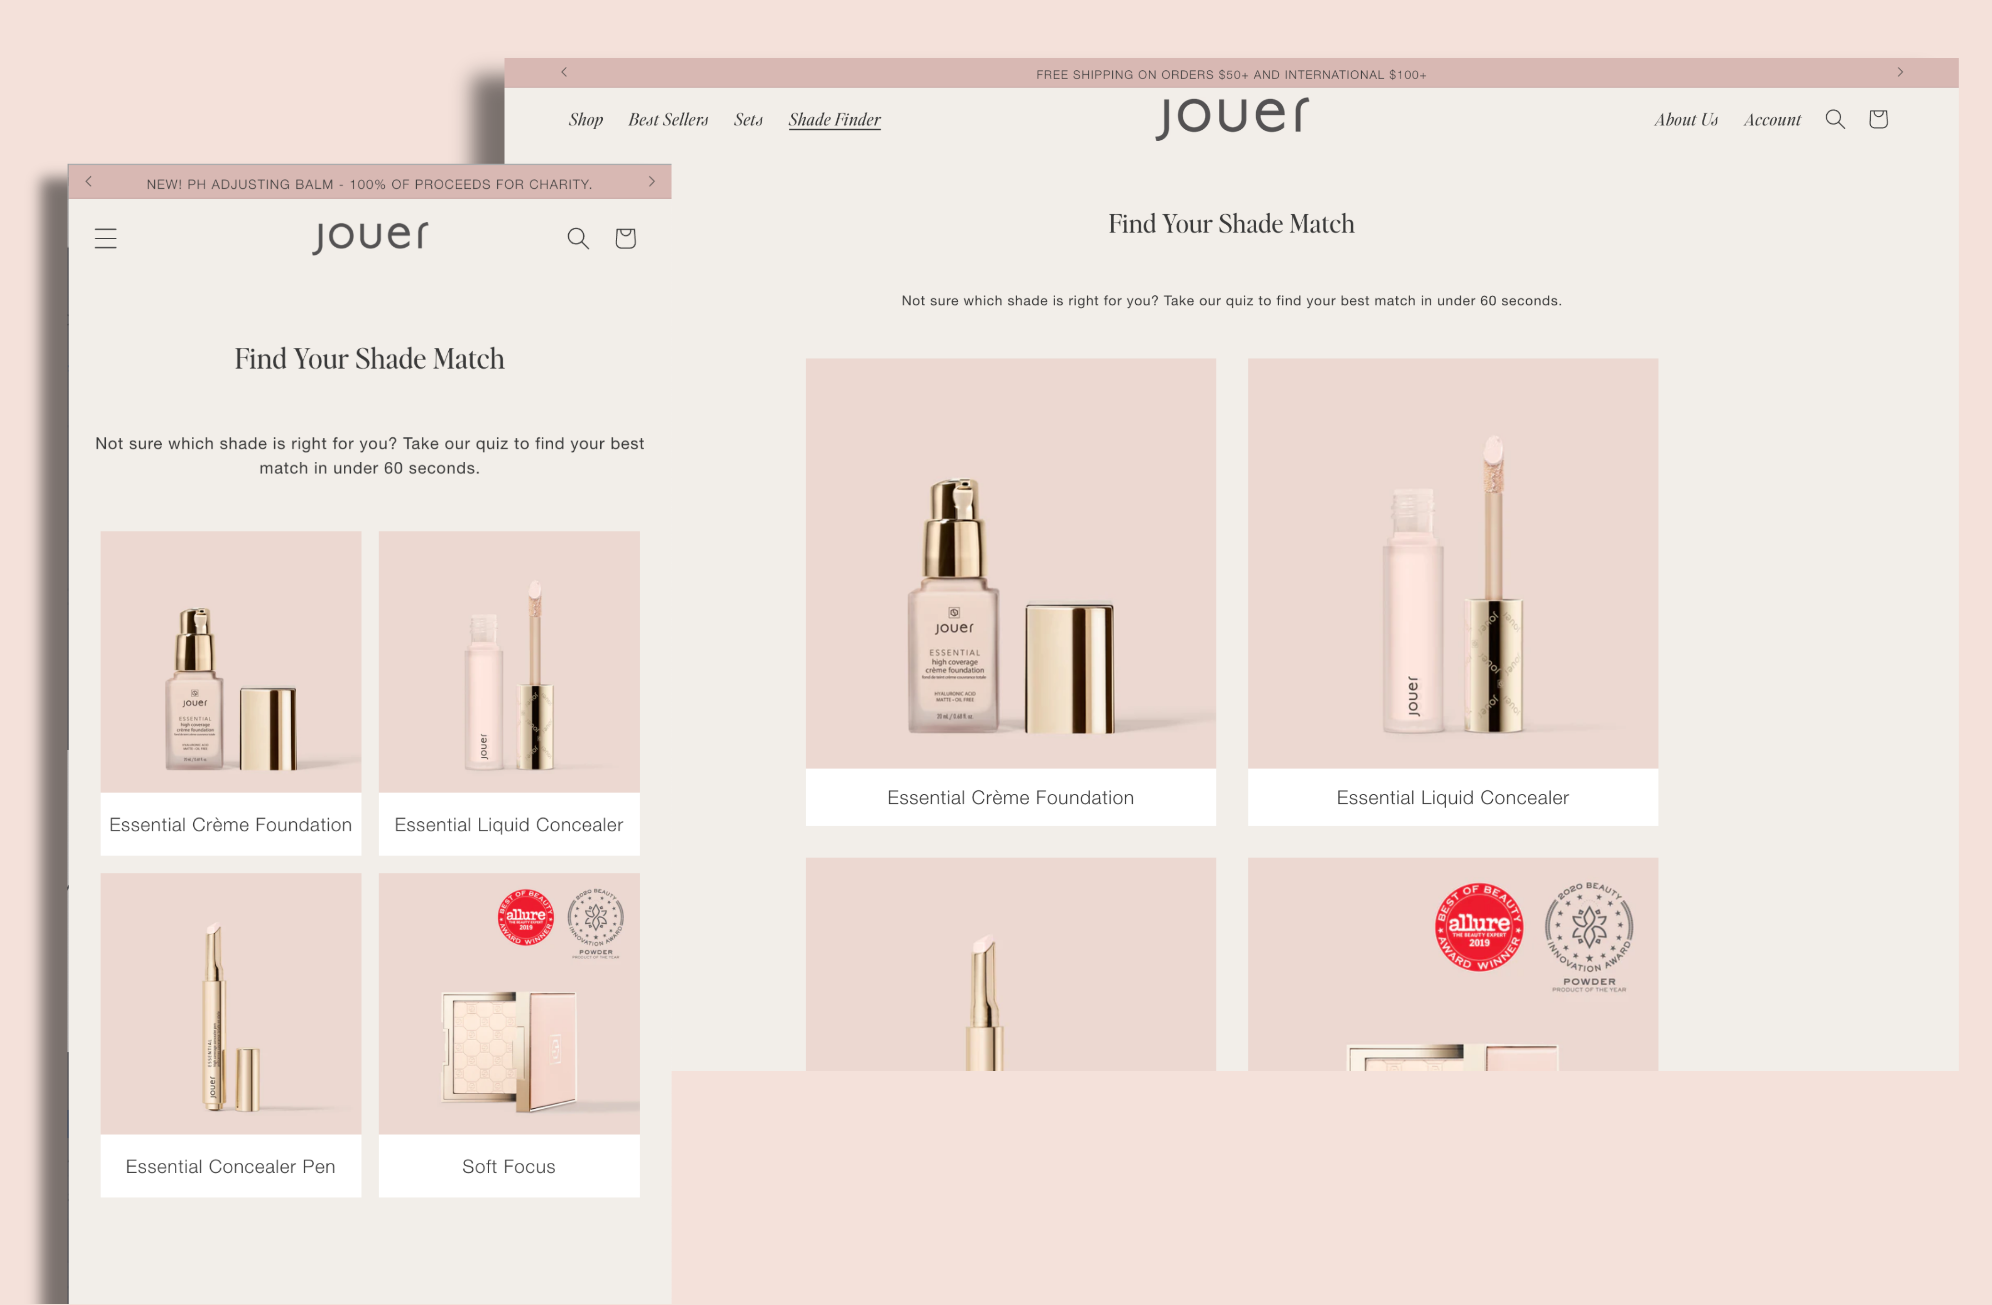1992x1305 pixels.
Task: Advance to next desktop announcement banner
Action: 1900,72
